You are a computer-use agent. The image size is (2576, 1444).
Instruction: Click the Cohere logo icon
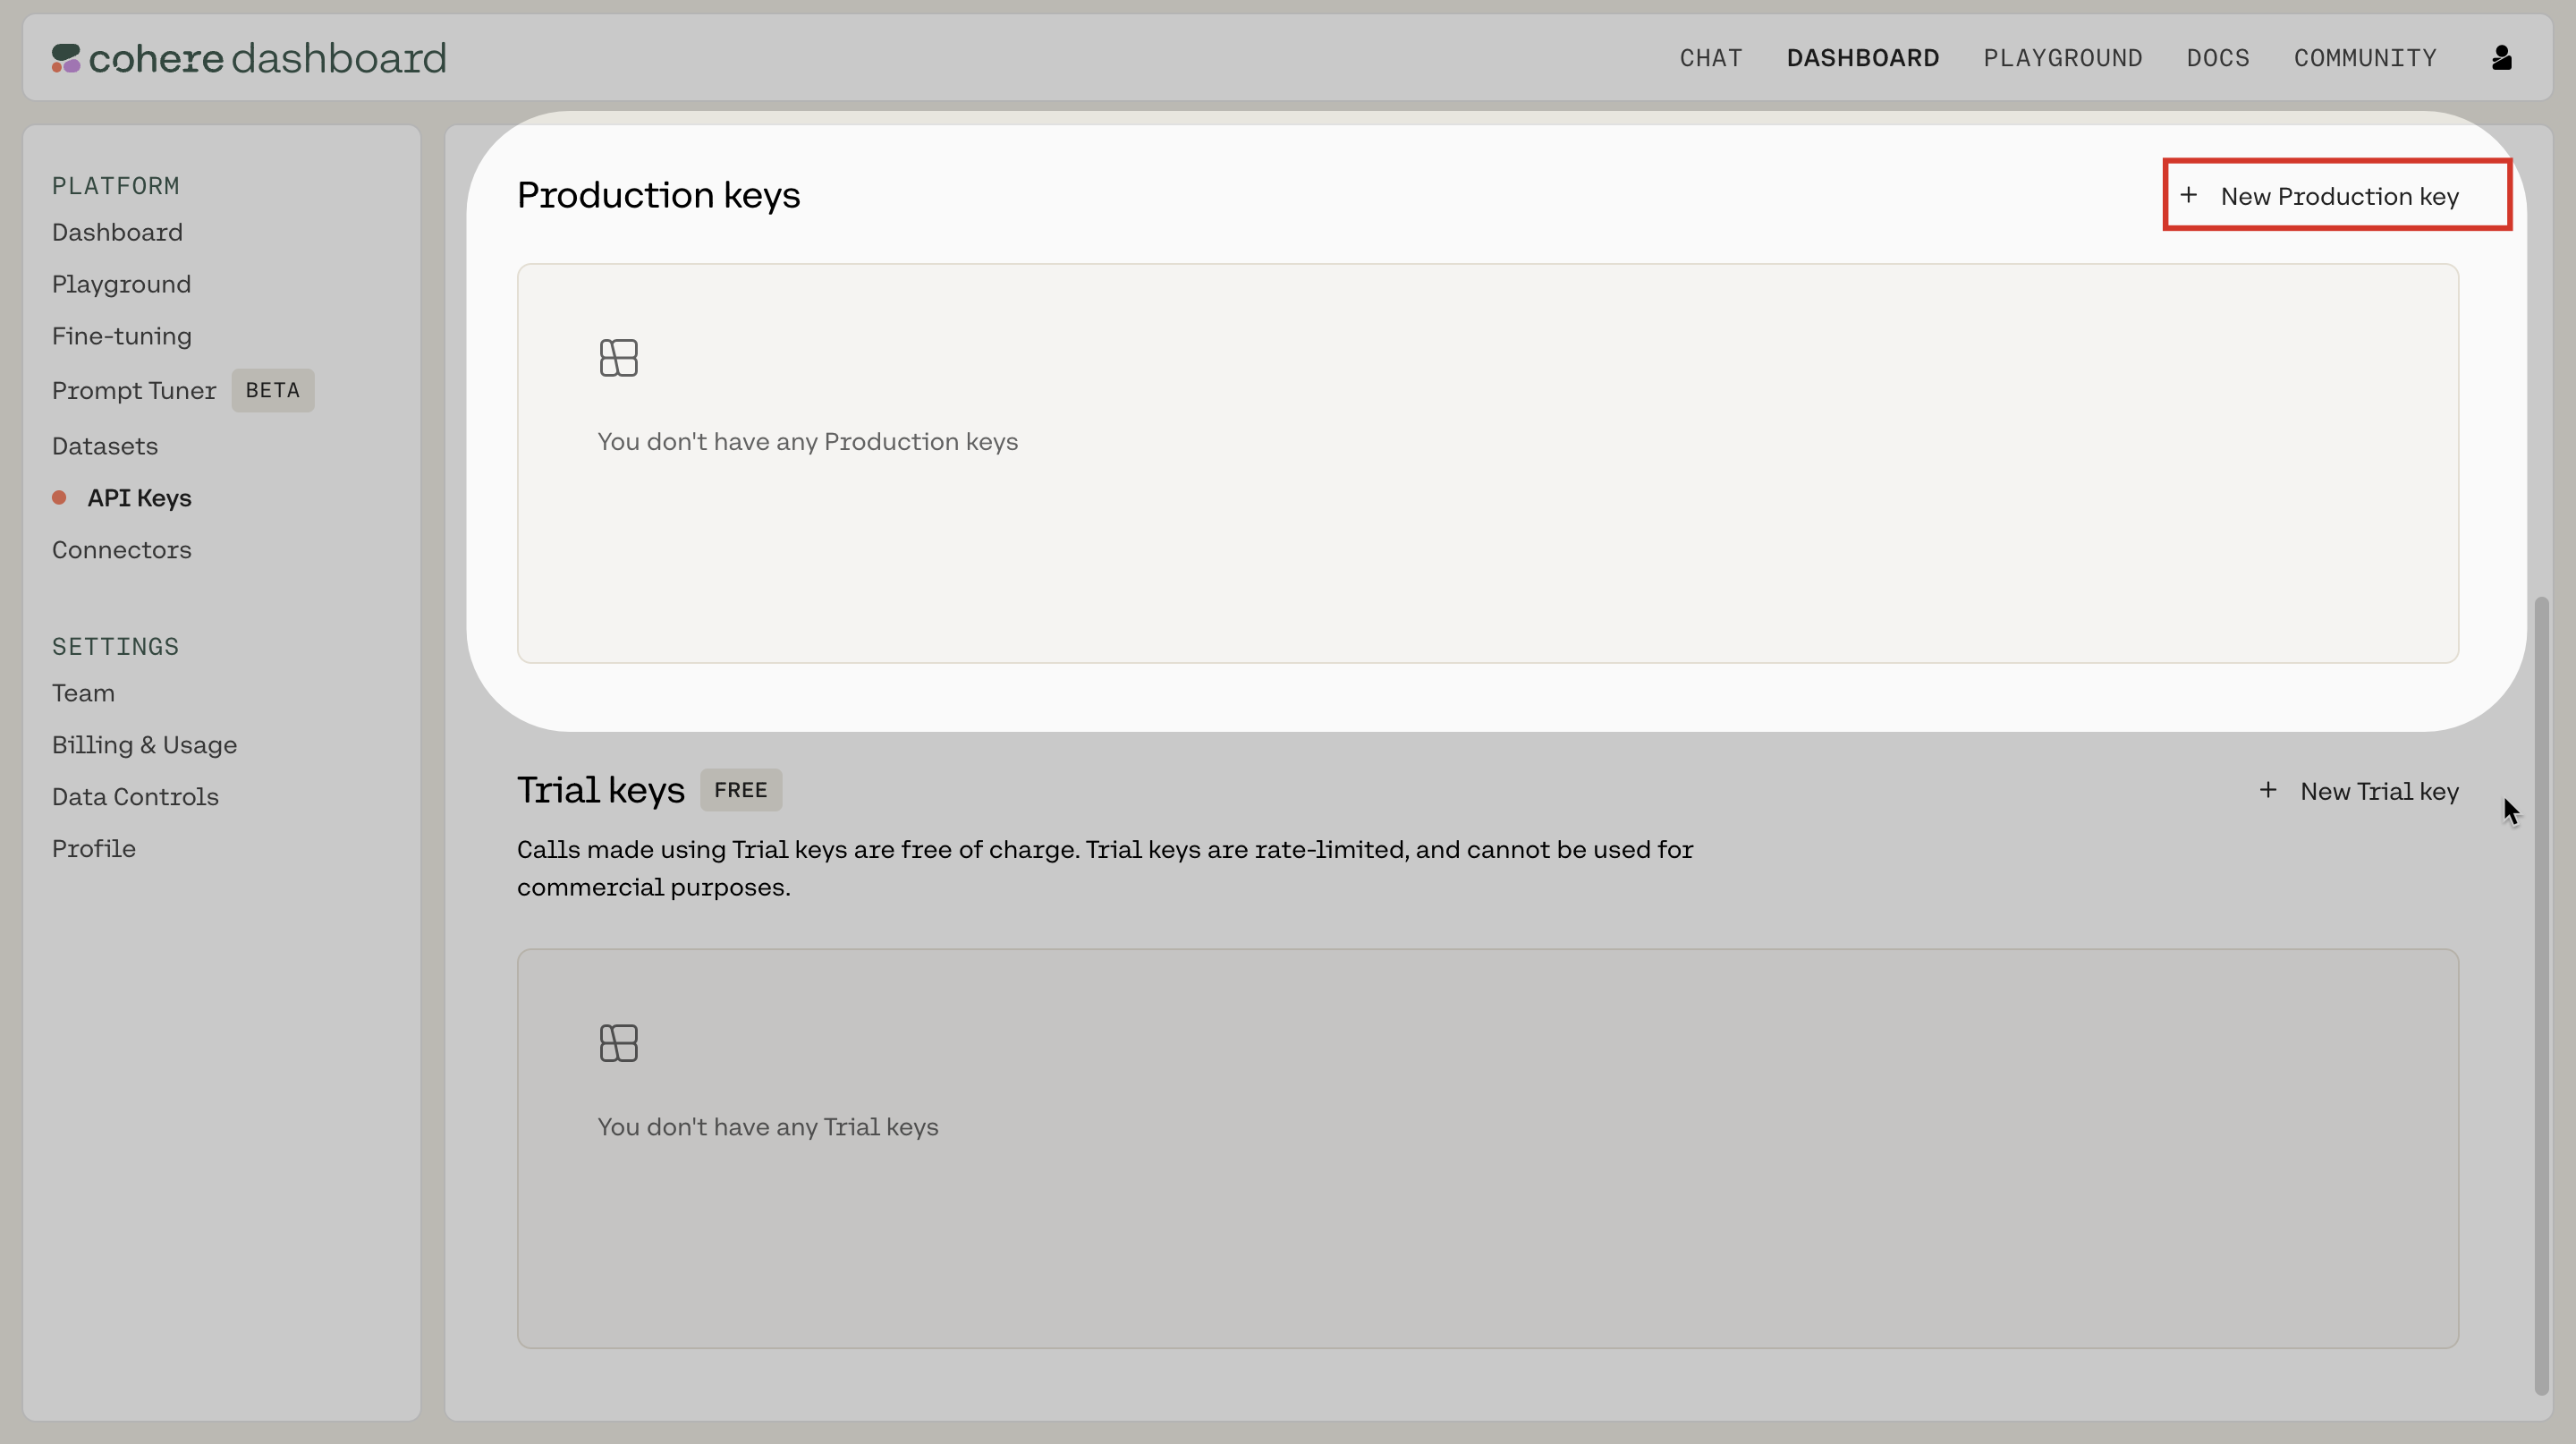(x=66, y=58)
